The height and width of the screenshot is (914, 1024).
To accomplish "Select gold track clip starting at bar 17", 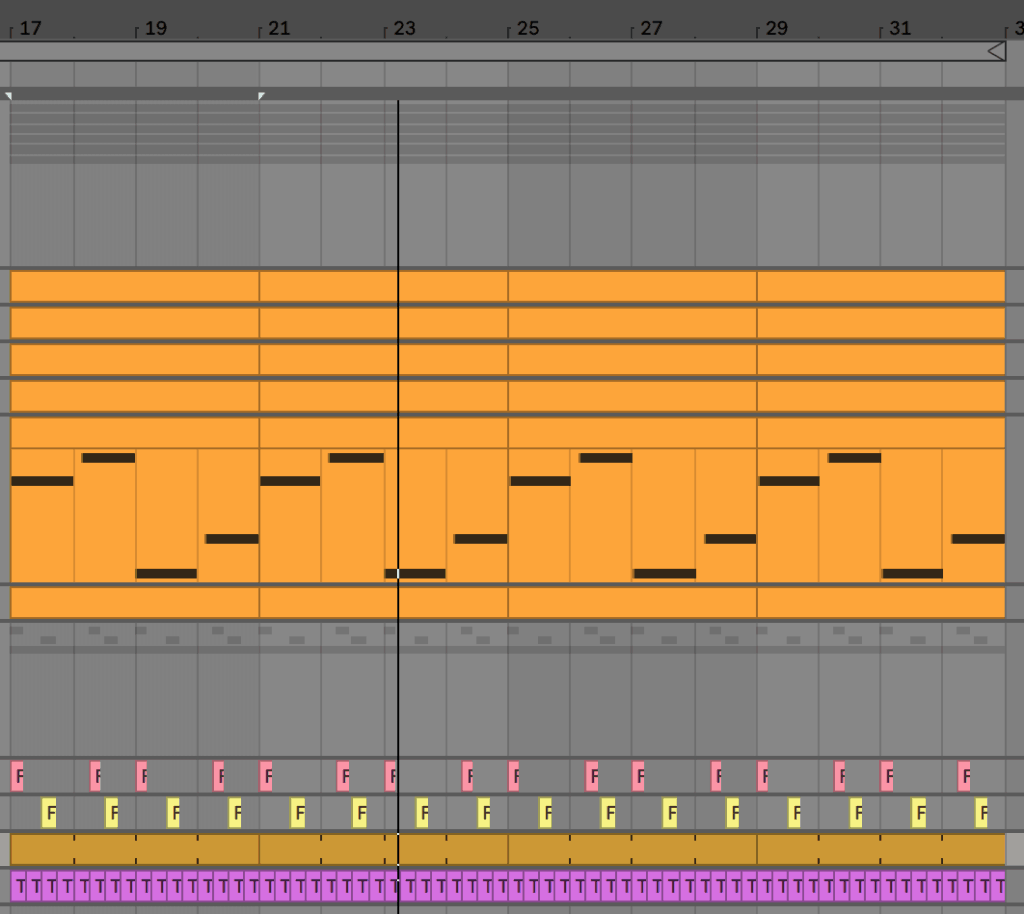I will 135,849.
